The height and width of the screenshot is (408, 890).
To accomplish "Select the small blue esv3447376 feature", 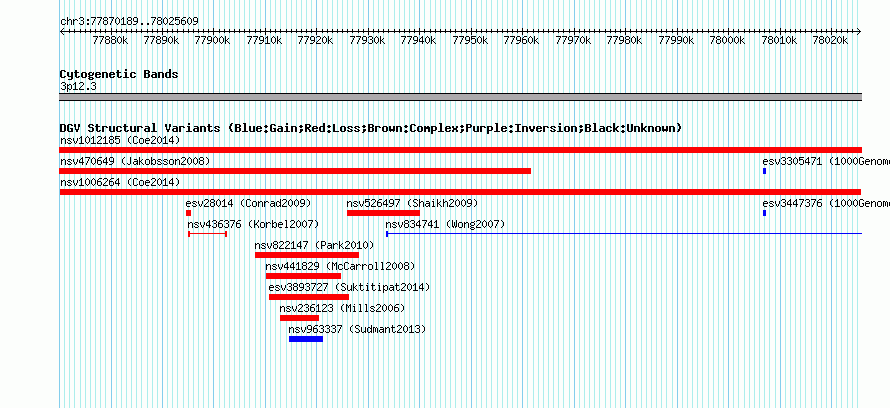I will [x=765, y=213].
